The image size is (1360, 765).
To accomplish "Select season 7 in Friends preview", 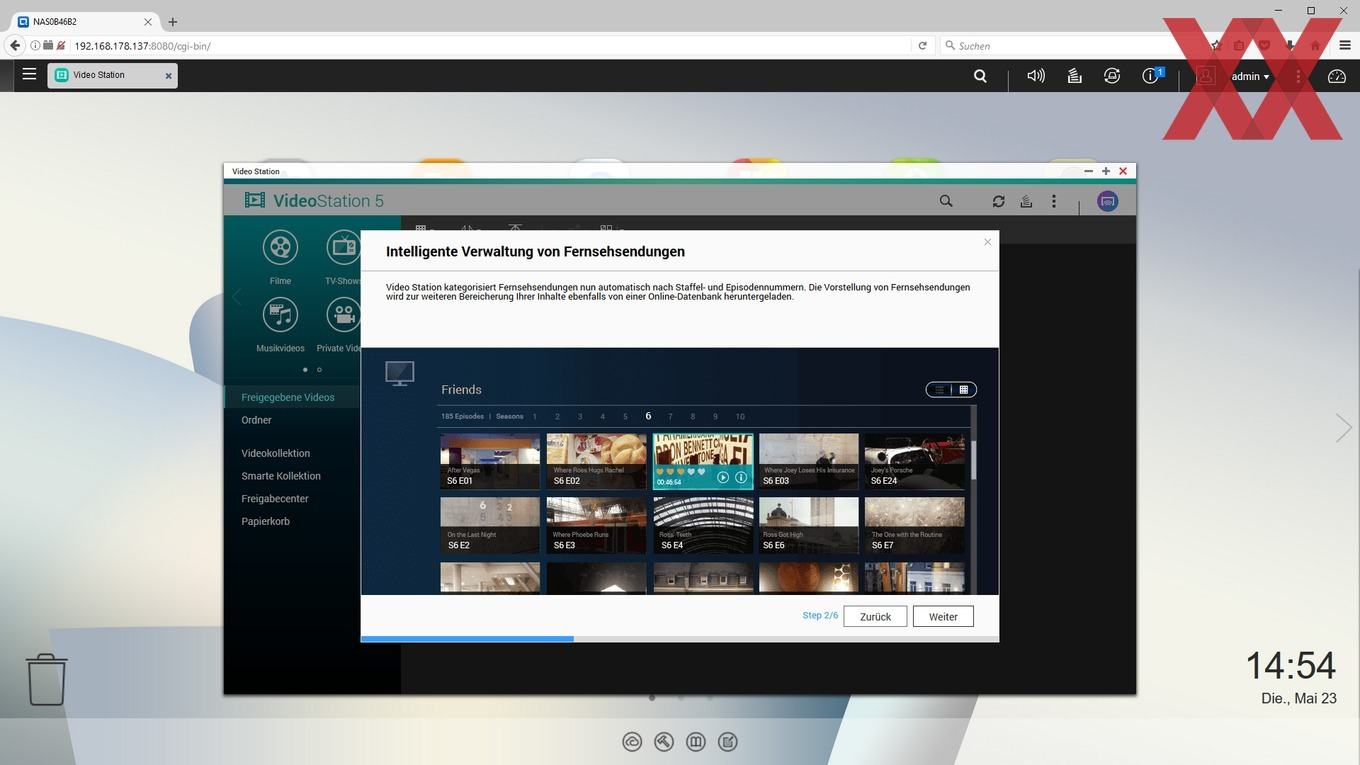I will point(670,416).
